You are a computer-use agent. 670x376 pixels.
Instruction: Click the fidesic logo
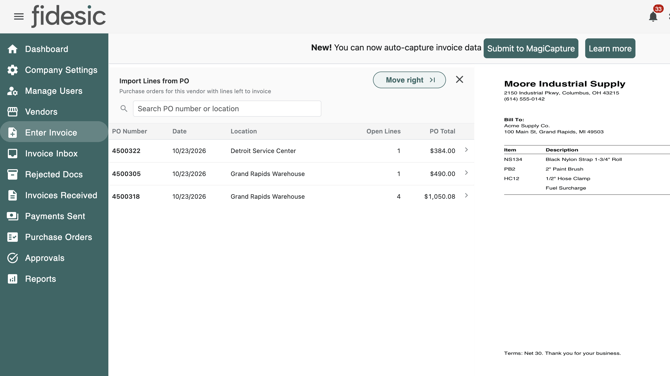68,16
